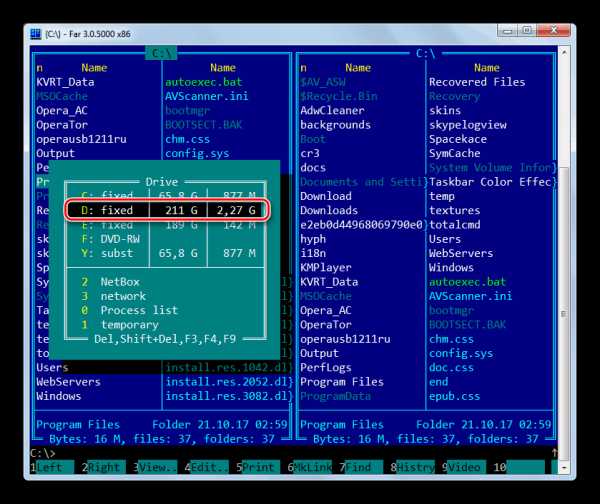This screenshot has width=600, height=504.
Task: Click the console scrollbar up arrow
Action: (564, 52)
